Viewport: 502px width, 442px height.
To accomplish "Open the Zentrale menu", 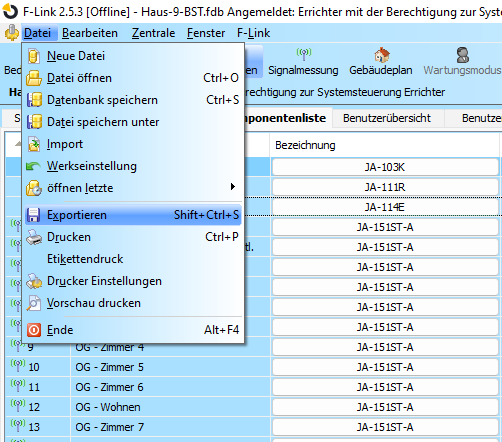I will click(x=153, y=33).
